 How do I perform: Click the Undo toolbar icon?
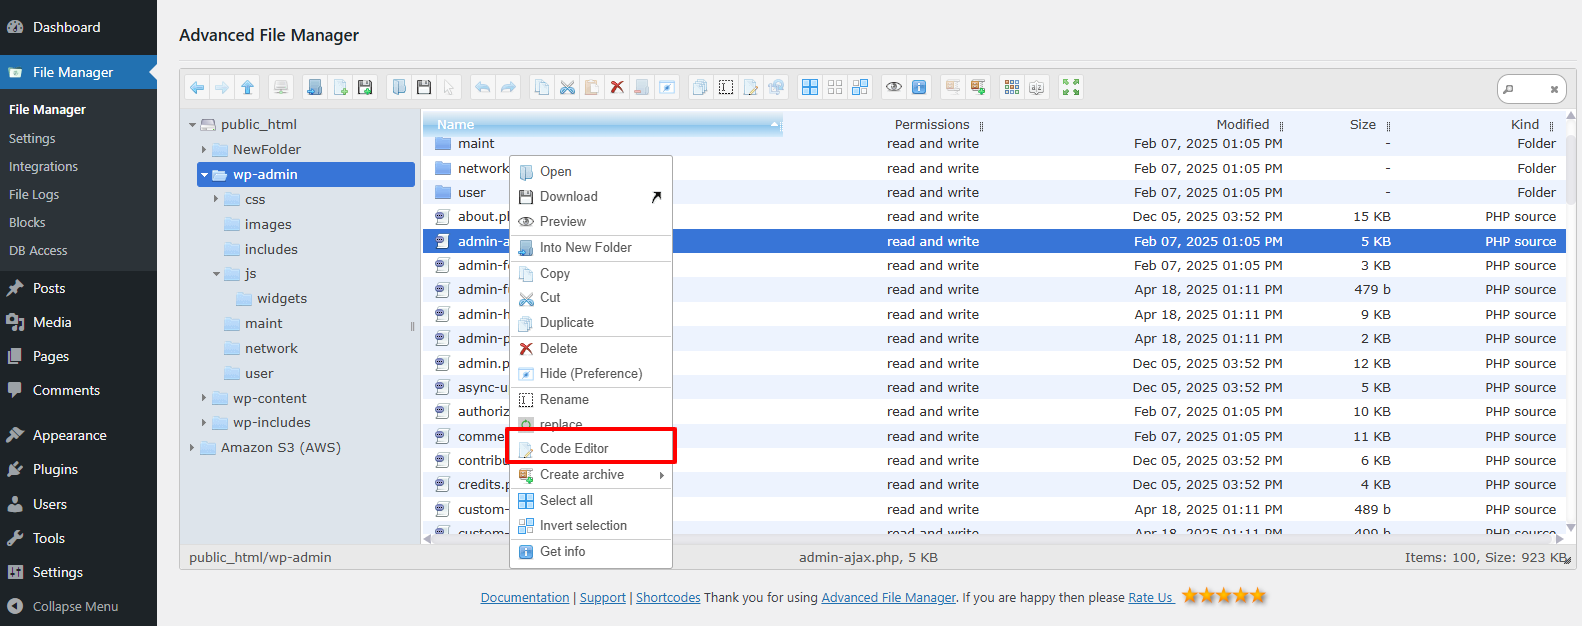(483, 88)
